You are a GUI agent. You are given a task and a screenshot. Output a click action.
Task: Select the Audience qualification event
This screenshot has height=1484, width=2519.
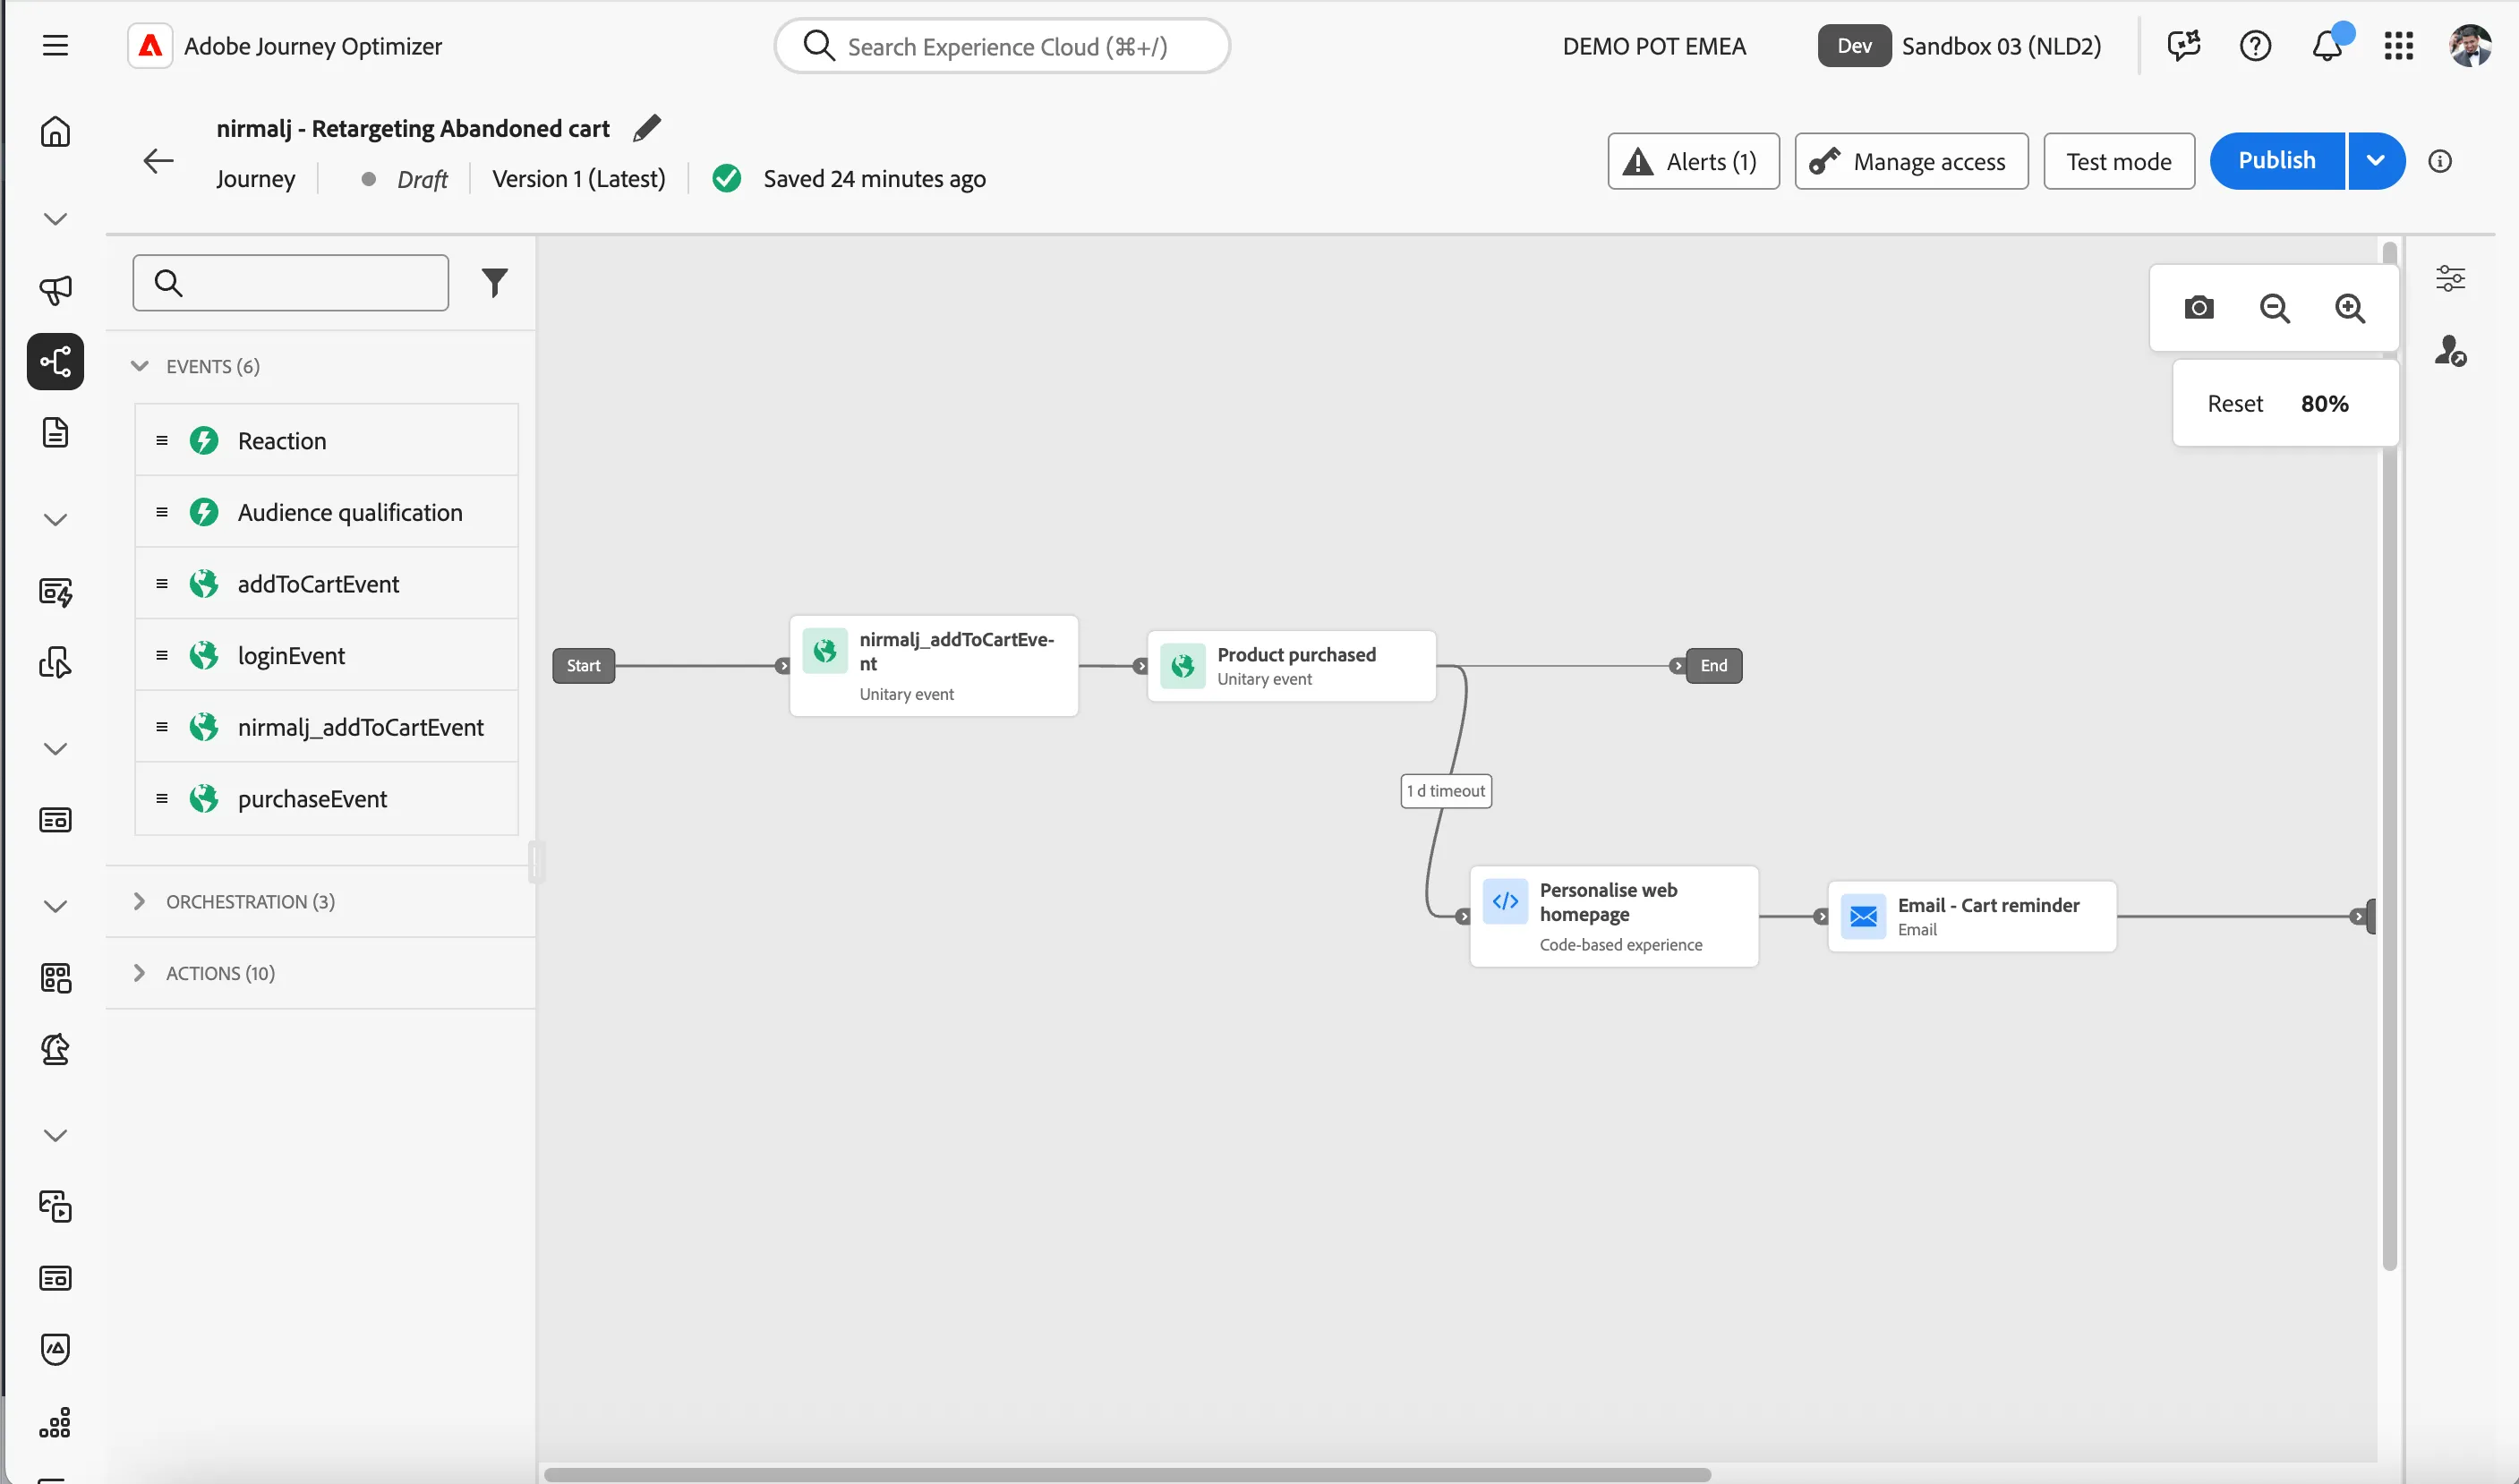pos(326,512)
